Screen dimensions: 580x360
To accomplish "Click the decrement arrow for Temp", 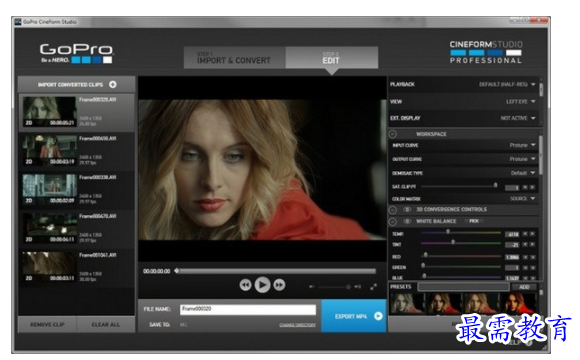I will click(525, 234).
